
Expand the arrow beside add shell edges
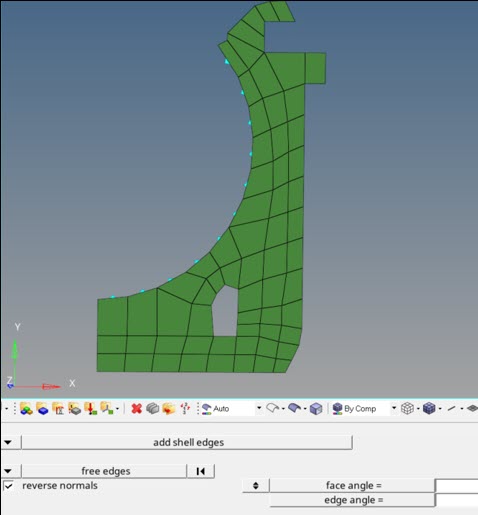8,442
